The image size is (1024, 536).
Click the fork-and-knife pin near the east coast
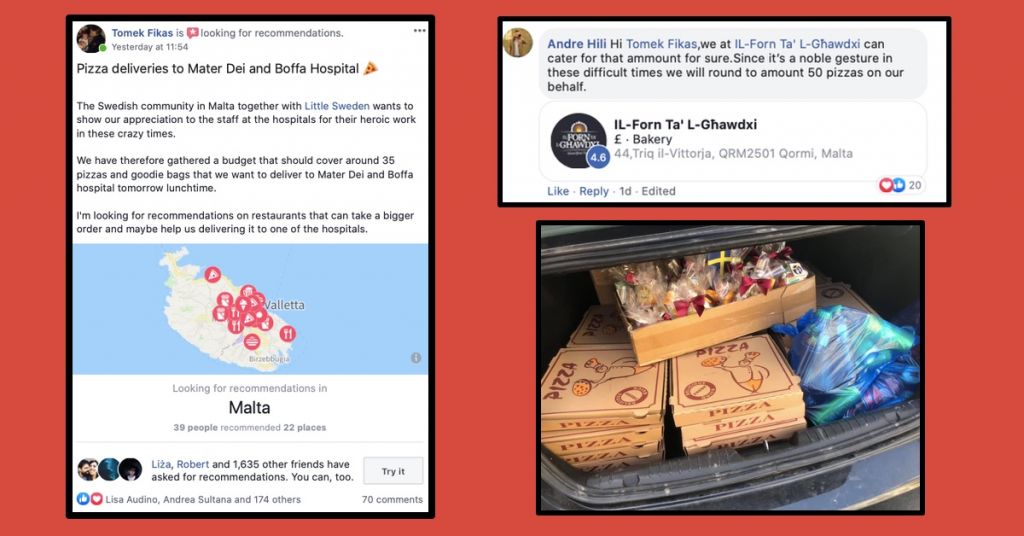click(x=287, y=334)
